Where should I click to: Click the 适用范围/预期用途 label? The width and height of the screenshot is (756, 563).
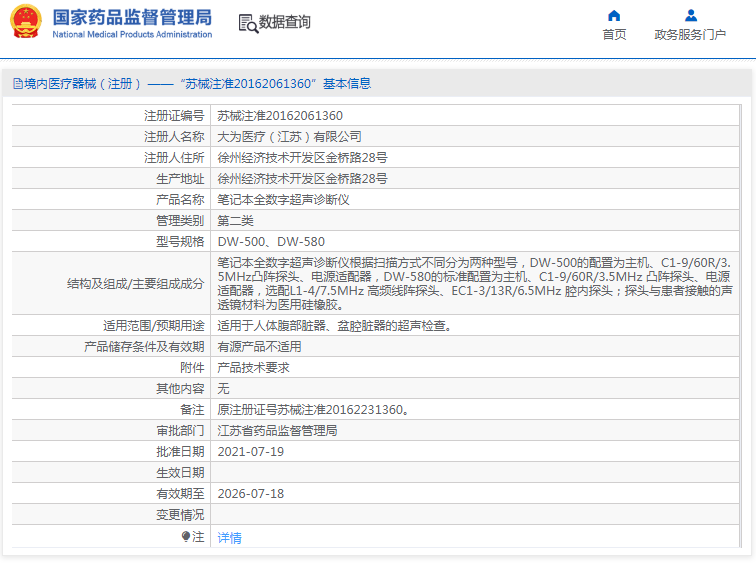coord(154,326)
